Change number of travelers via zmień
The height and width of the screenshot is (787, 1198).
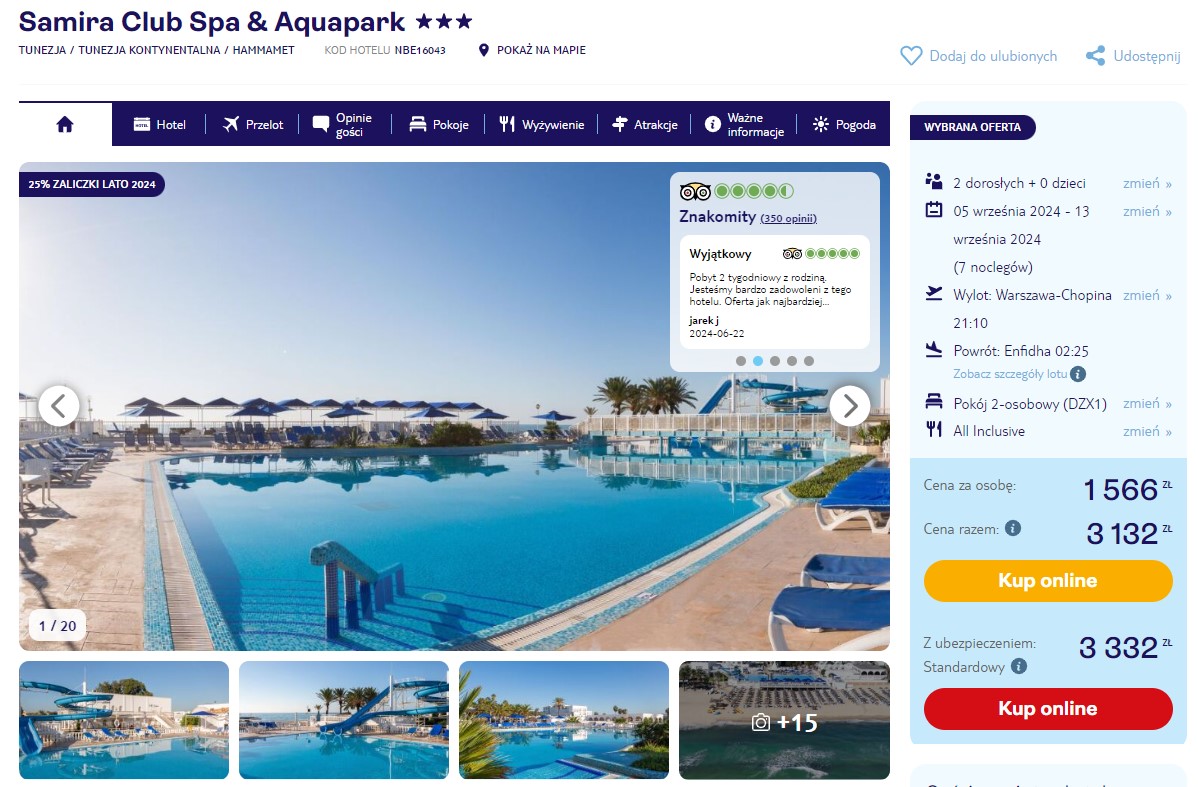pos(1147,183)
